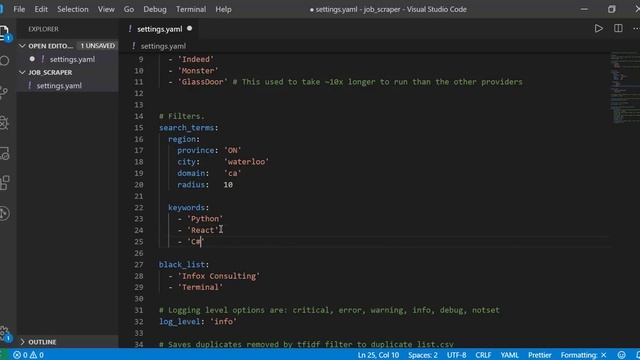
Task: Open Remote Explorer view in activity bar
Action: click(4, 153)
